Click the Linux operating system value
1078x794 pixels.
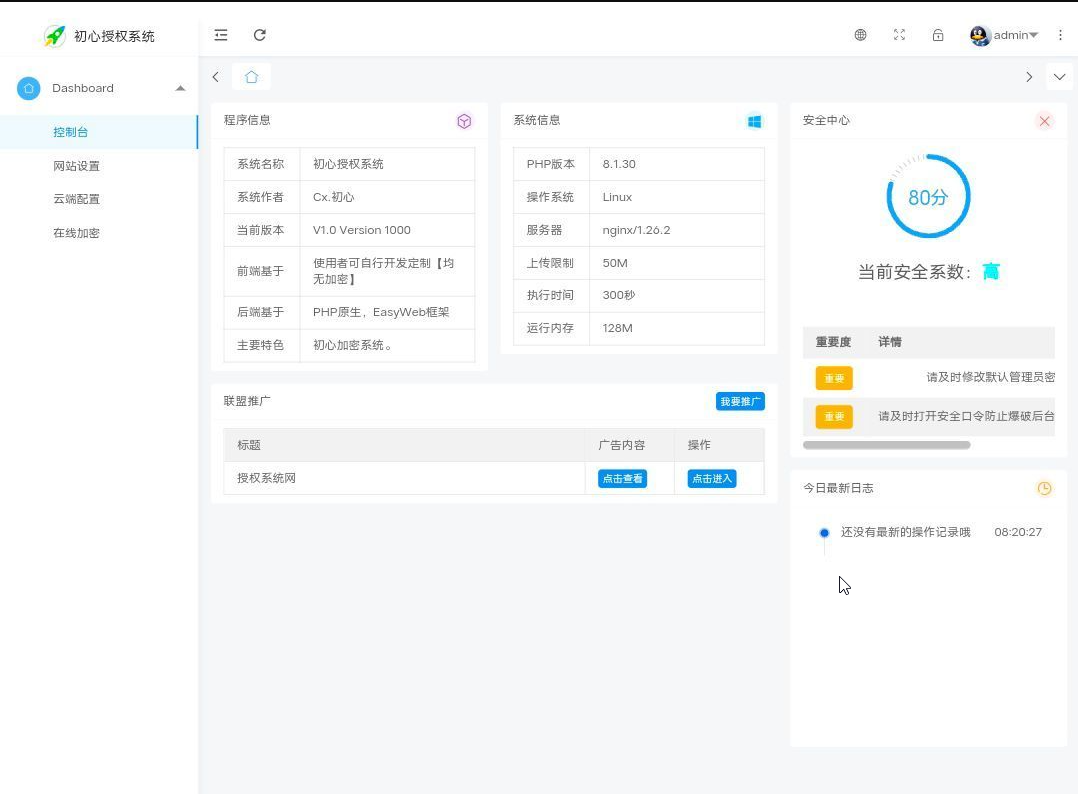[617, 197]
